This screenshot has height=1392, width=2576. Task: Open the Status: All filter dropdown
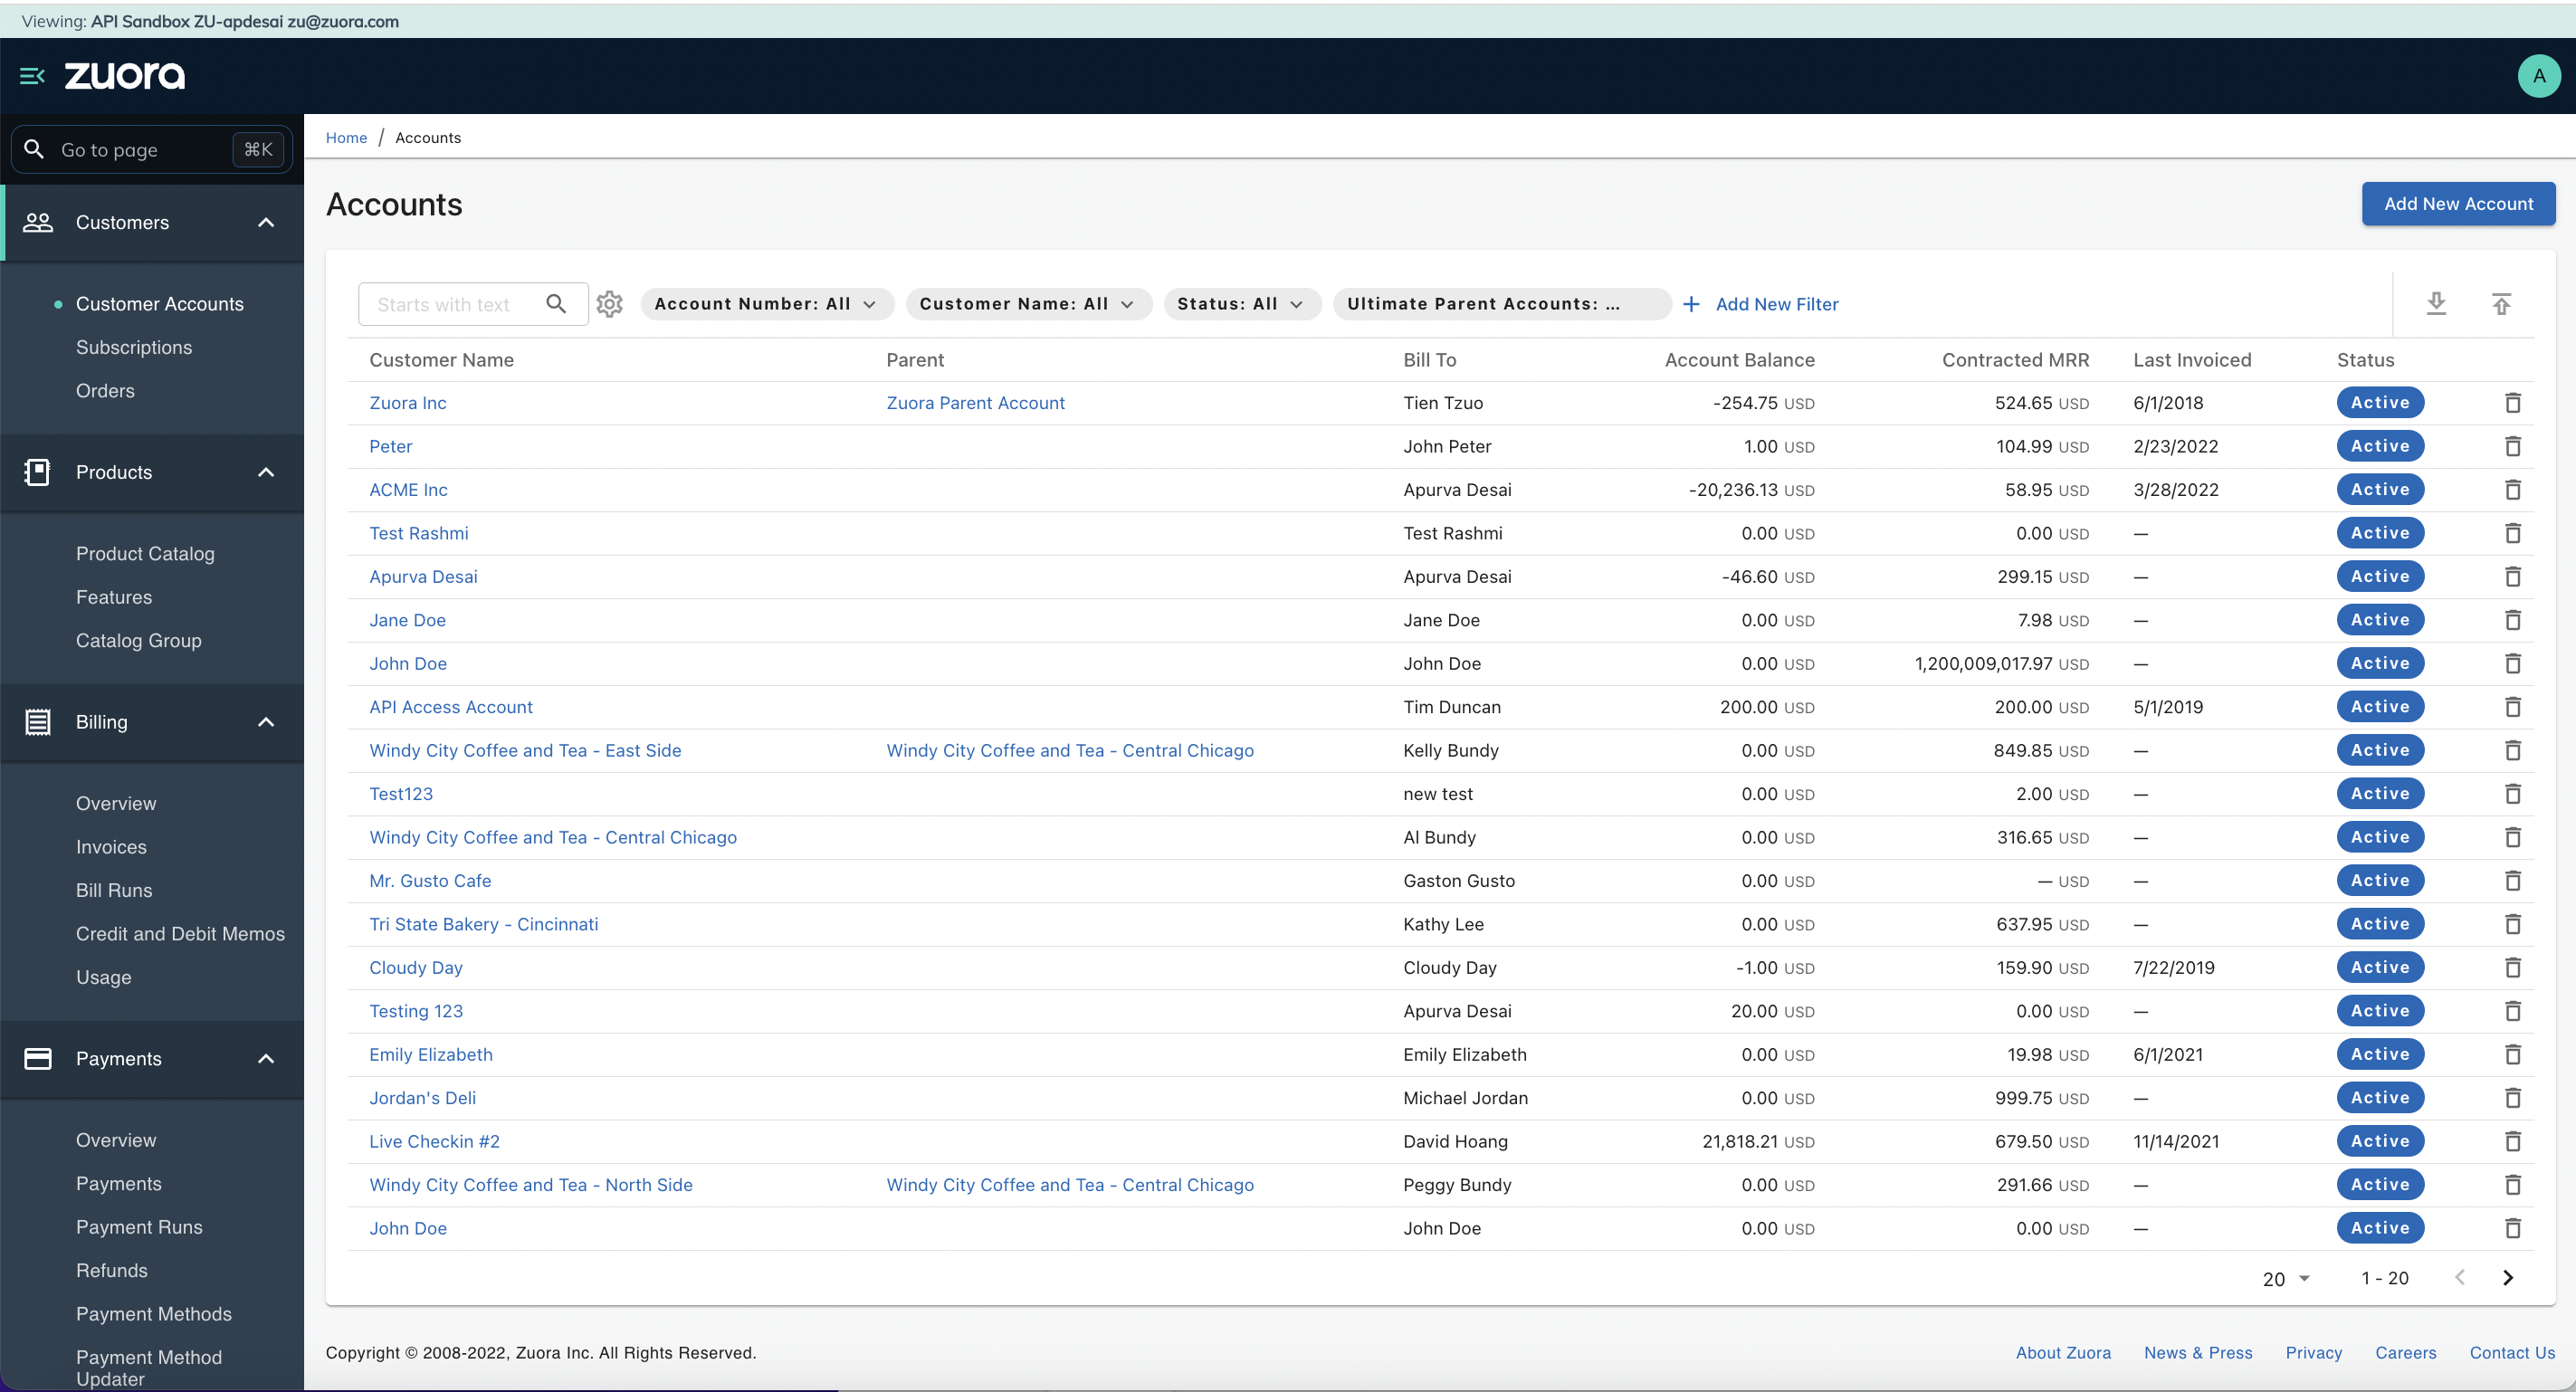pyautogui.click(x=1241, y=303)
